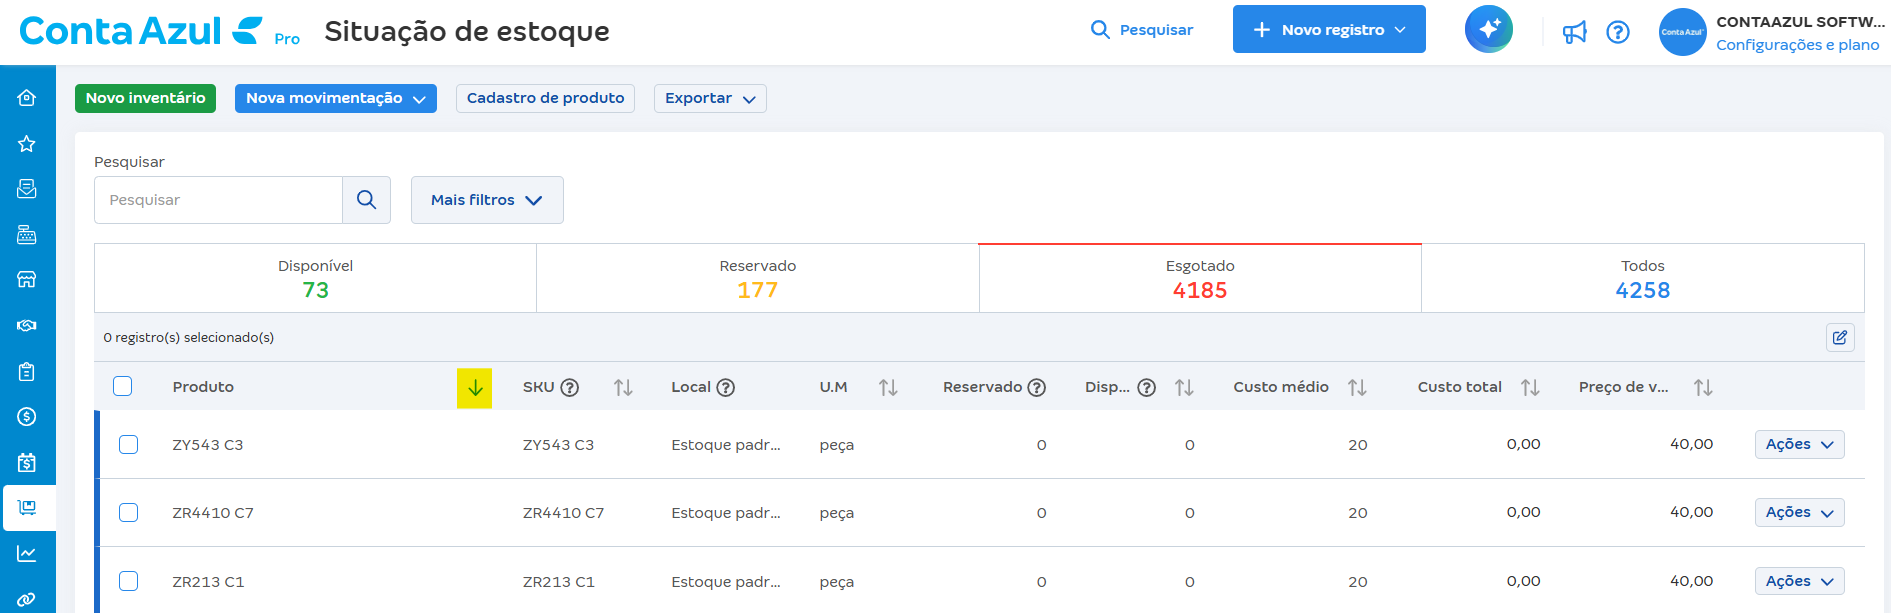The width and height of the screenshot is (1891, 613).
Task: Open the megaphone announcements icon
Action: pyautogui.click(x=1574, y=32)
